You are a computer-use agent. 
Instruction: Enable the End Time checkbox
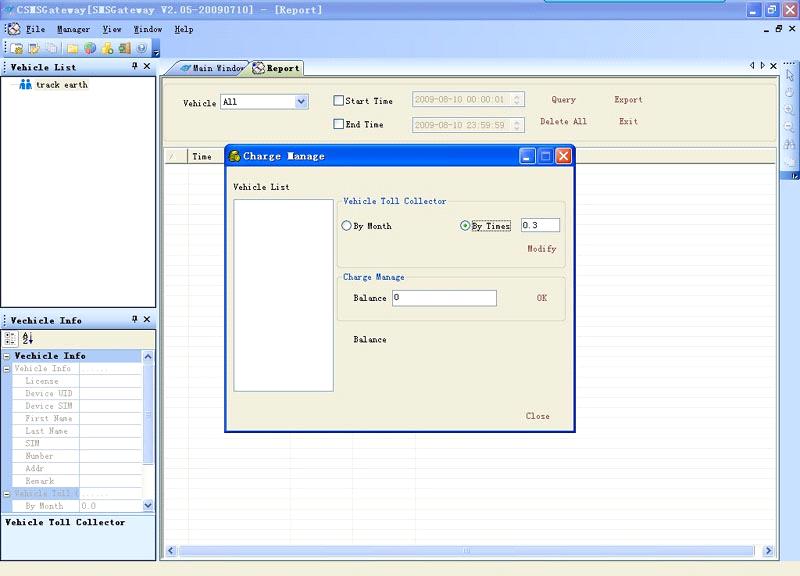tap(339, 124)
